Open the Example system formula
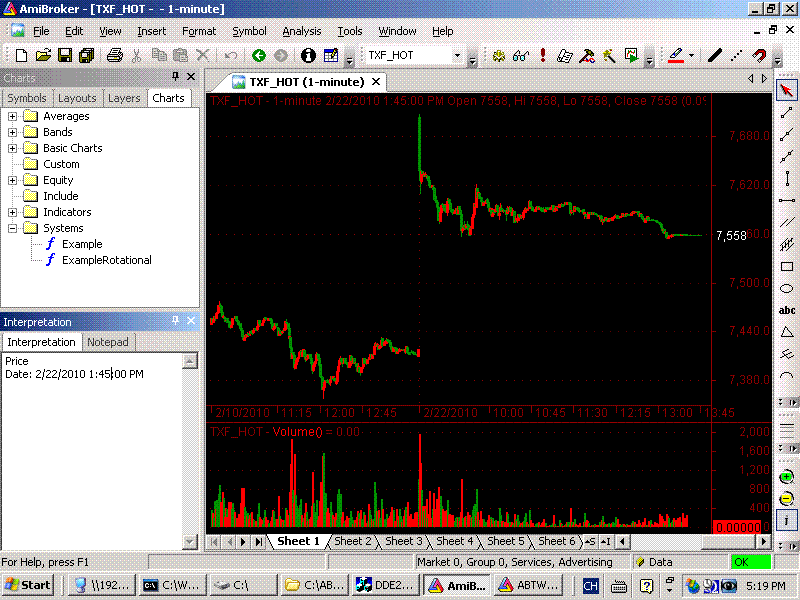This screenshot has width=800, height=600. [82, 244]
